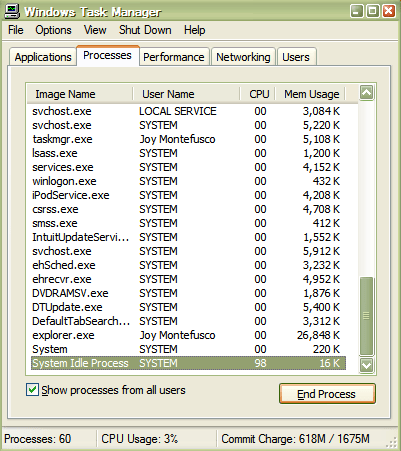Click the scrollbar up arrow

pos(366,93)
